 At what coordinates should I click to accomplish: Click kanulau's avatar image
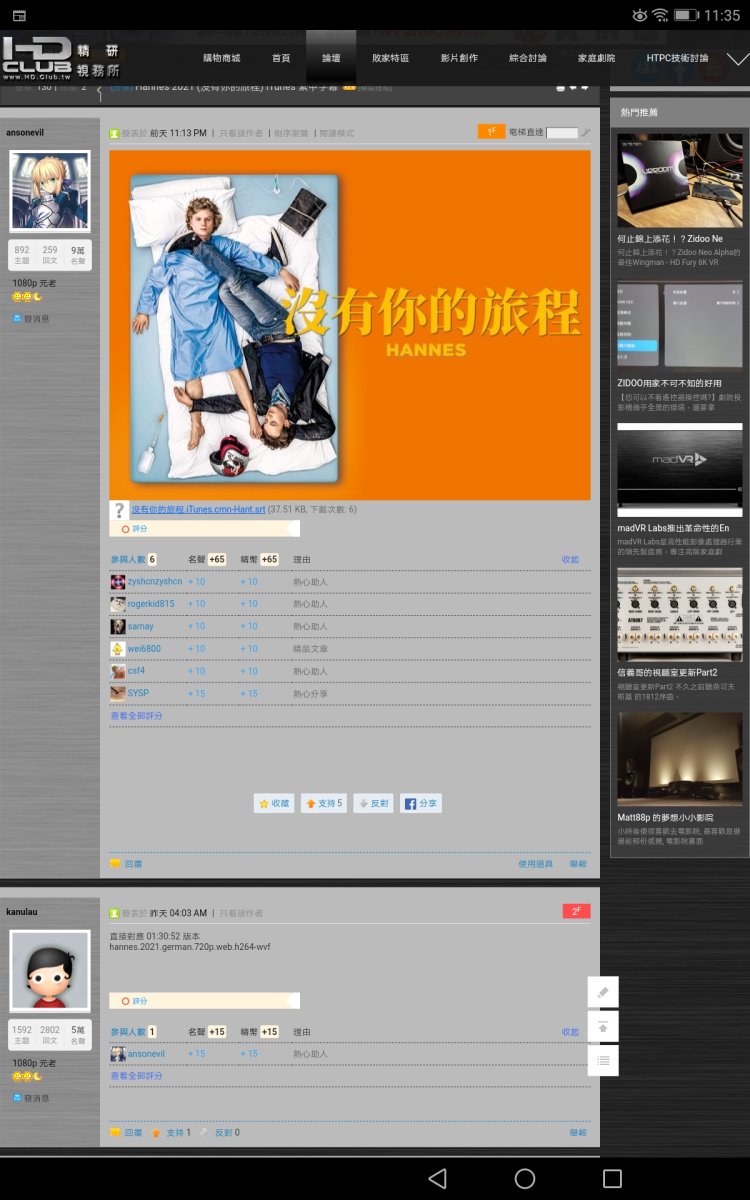[50, 971]
